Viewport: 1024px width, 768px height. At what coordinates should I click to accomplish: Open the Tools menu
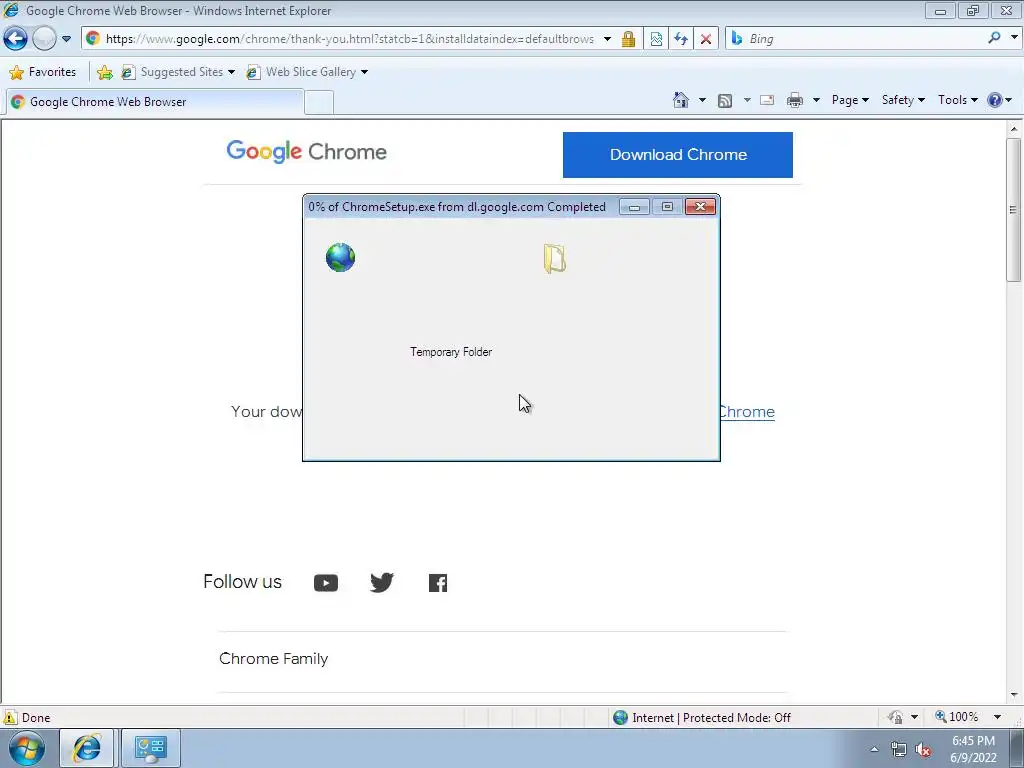click(957, 100)
